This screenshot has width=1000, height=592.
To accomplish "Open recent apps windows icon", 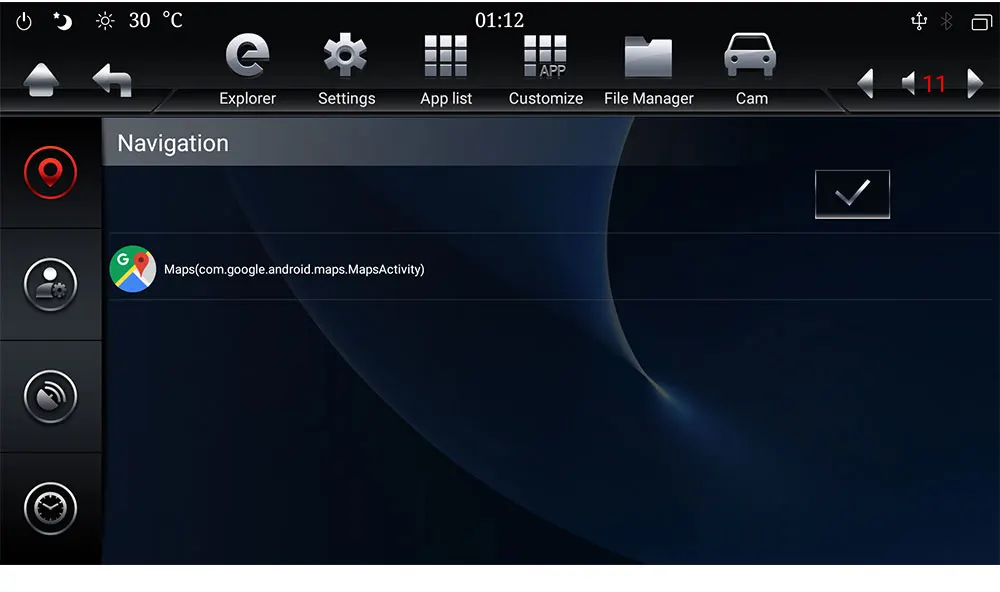I will pos(982,22).
